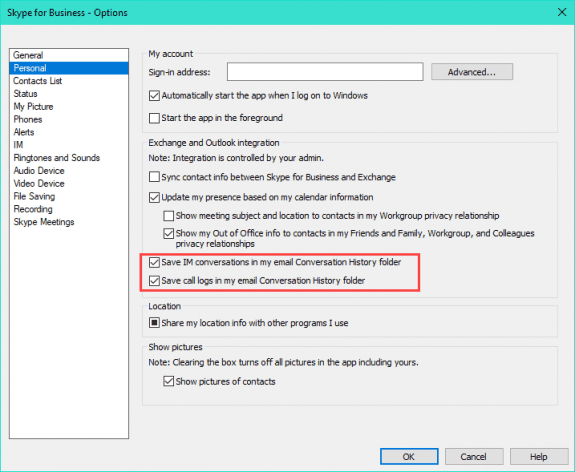Uncheck Save call logs in Conversation History
575x472 pixels.
point(154,281)
